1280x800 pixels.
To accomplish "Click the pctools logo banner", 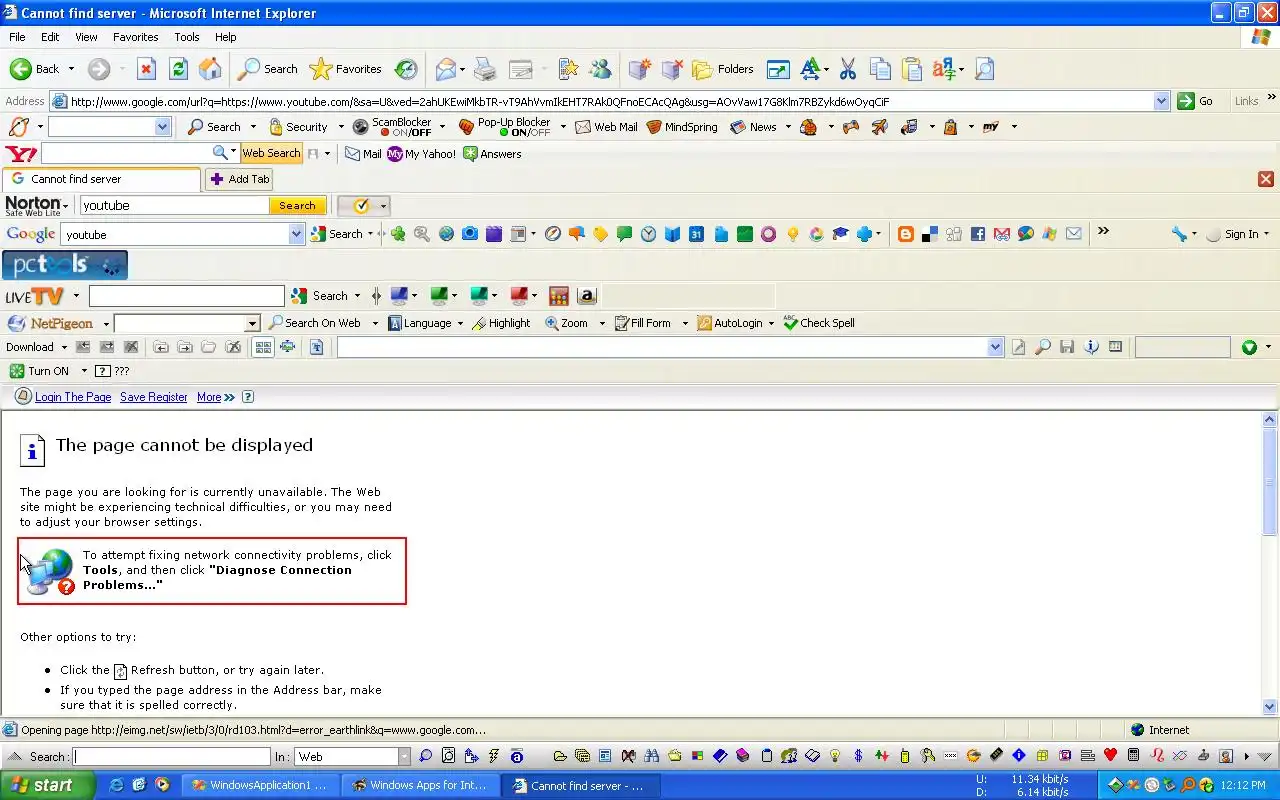I will point(65,265).
